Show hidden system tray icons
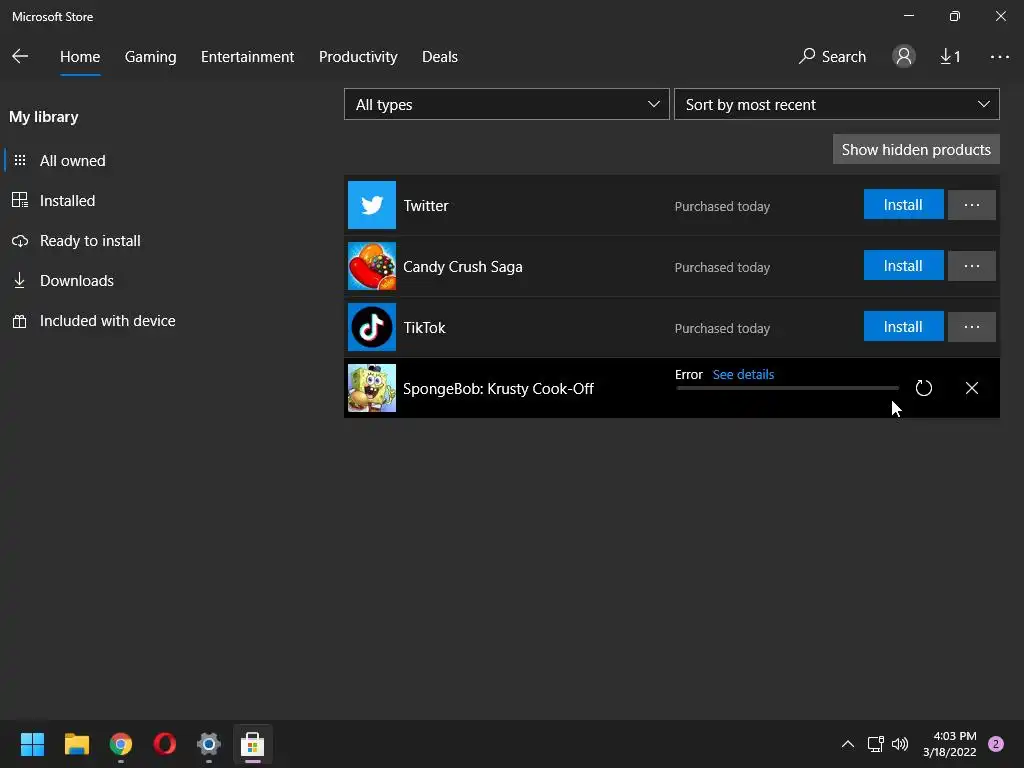The width and height of the screenshot is (1024, 768). 848,744
